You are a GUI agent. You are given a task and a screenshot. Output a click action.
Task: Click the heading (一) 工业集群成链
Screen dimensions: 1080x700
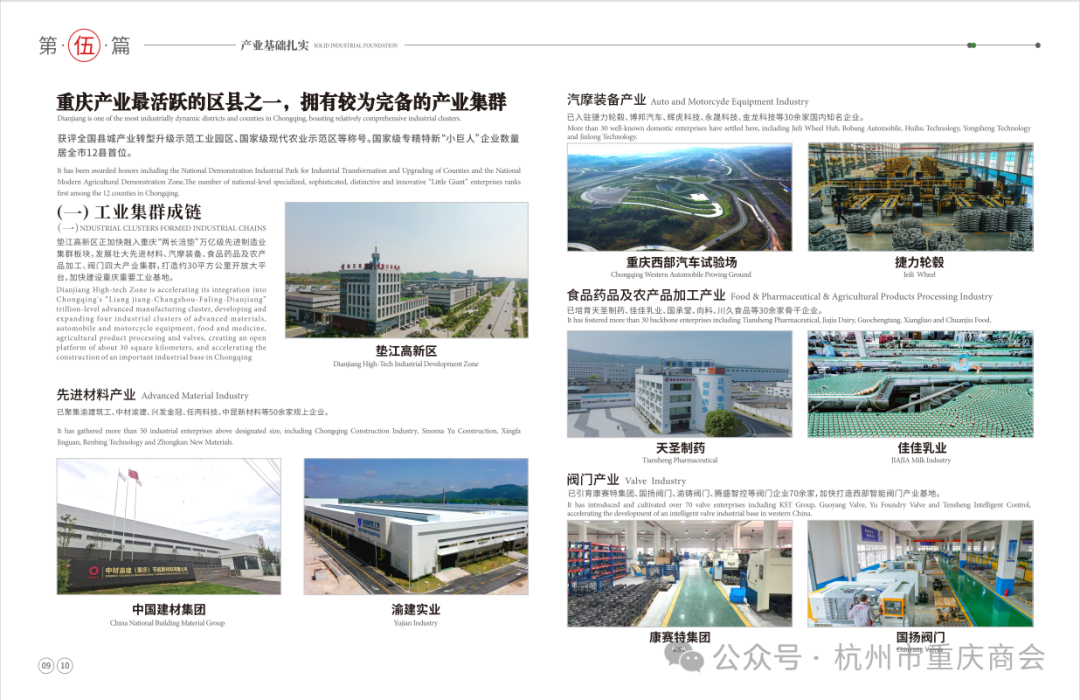click(x=129, y=212)
